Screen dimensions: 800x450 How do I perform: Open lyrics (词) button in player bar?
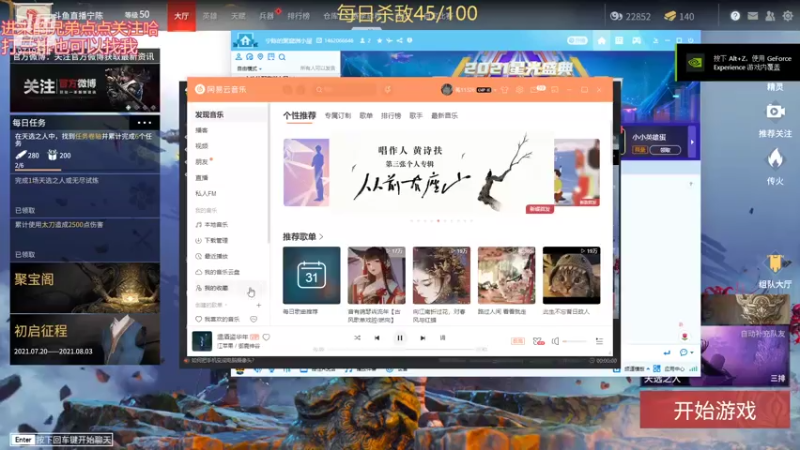point(442,338)
